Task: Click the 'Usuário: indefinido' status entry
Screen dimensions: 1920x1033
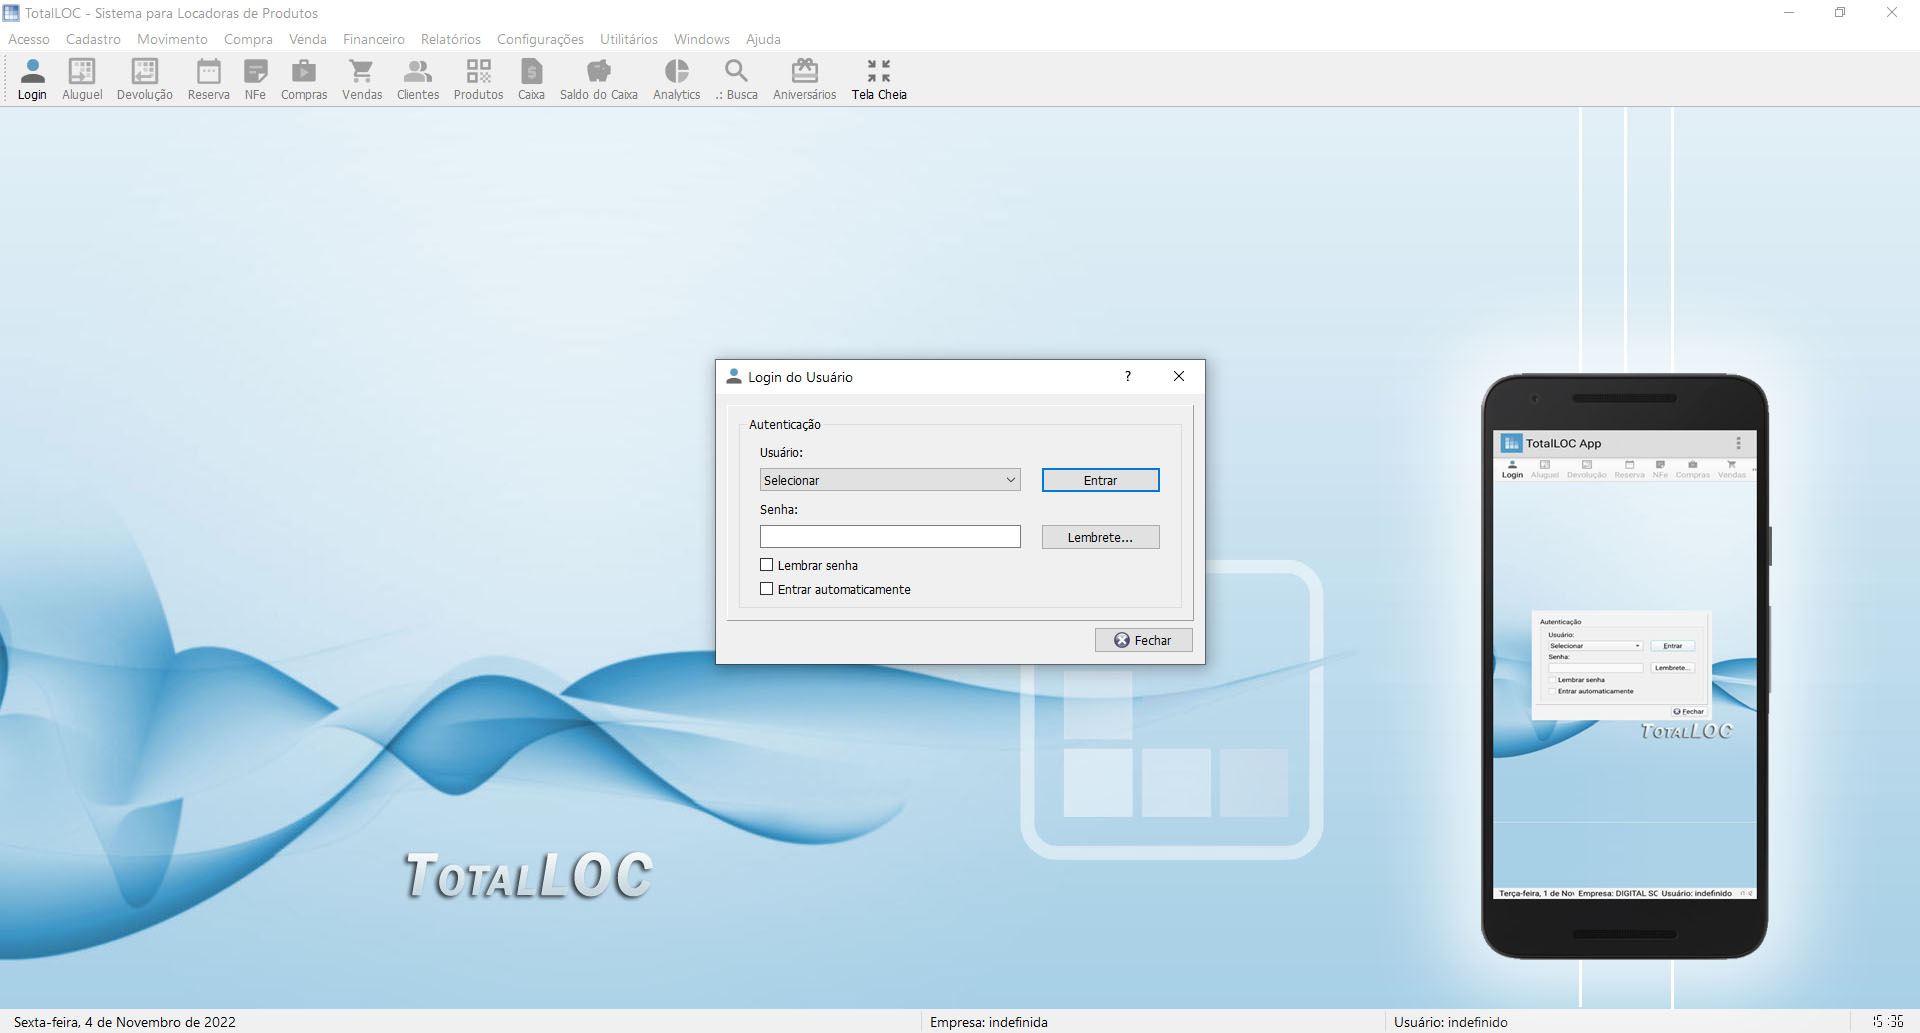Action: tap(1451, 1022)
